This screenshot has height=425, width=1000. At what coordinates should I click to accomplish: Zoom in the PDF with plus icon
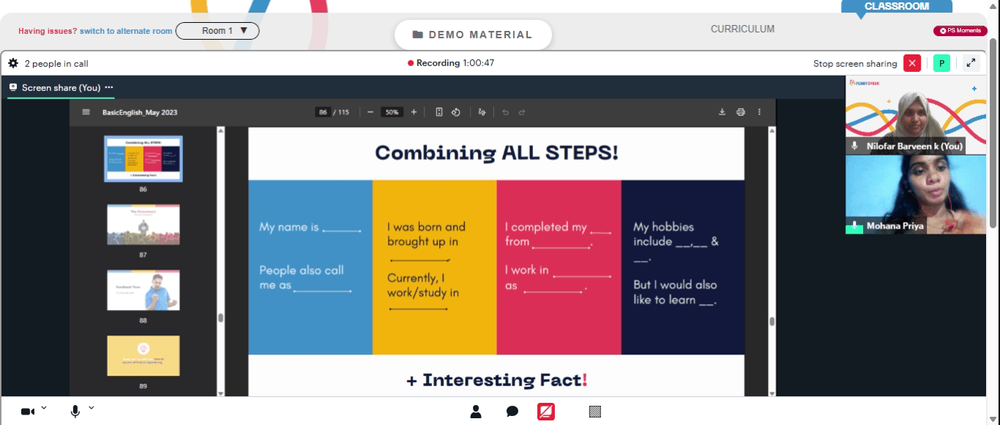point(414,112)
